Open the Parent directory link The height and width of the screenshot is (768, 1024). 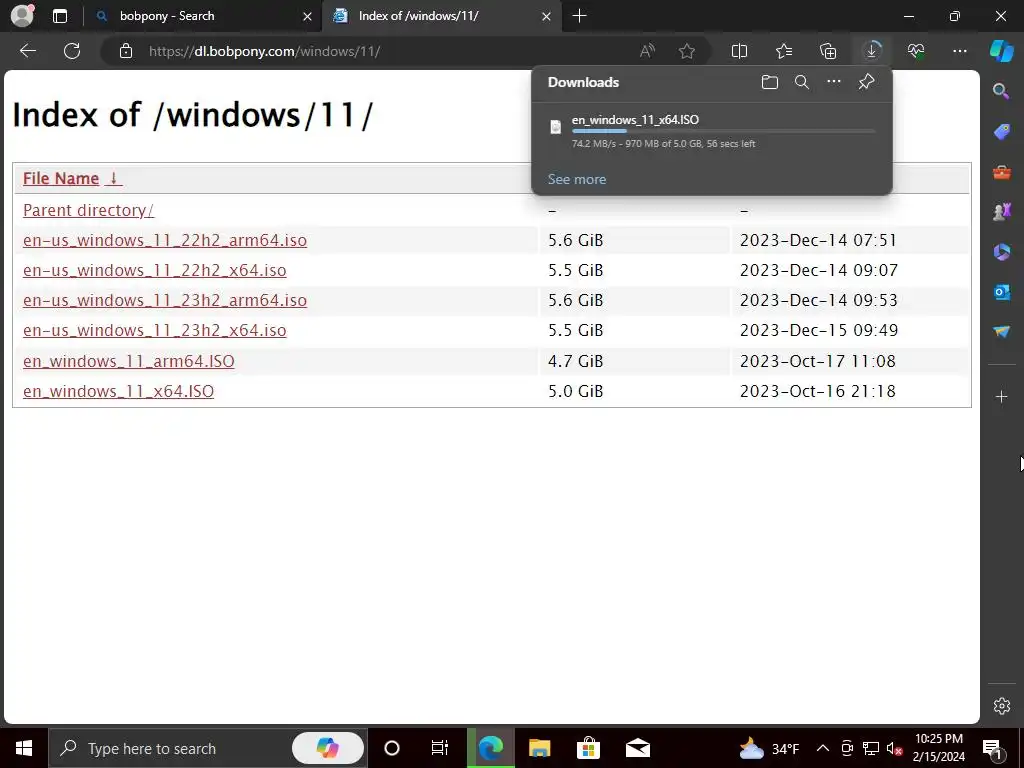coord(88,210)
